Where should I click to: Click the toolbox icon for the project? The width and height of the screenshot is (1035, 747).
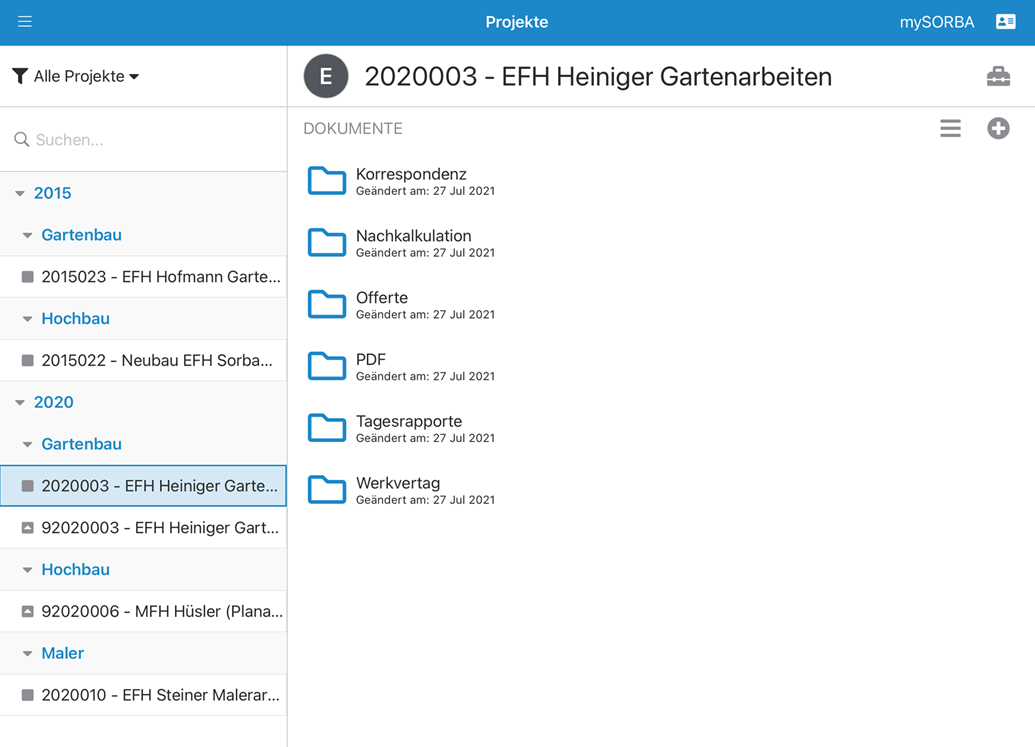(997, 77)
